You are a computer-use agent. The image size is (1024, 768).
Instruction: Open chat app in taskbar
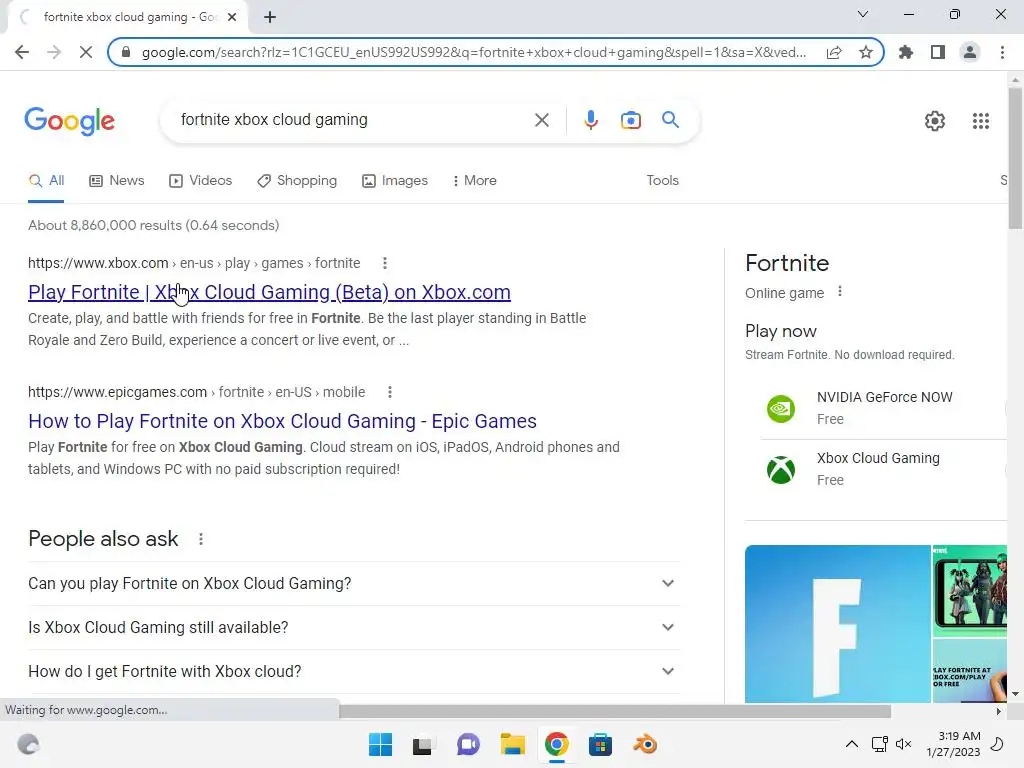coord(468,744)
